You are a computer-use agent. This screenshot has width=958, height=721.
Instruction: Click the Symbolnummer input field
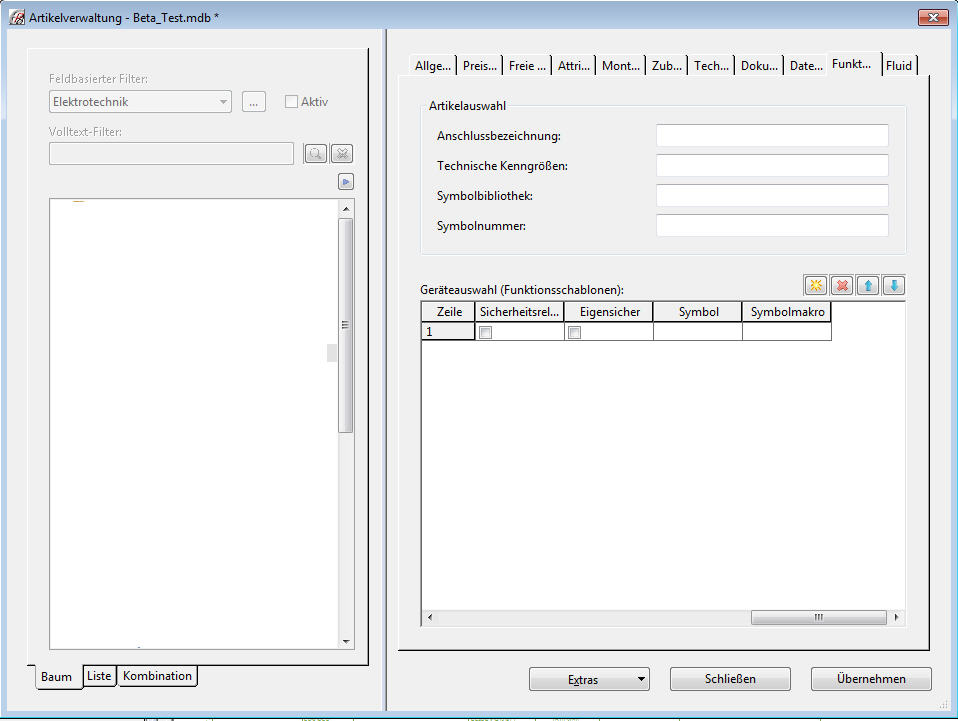click(772, 225)
